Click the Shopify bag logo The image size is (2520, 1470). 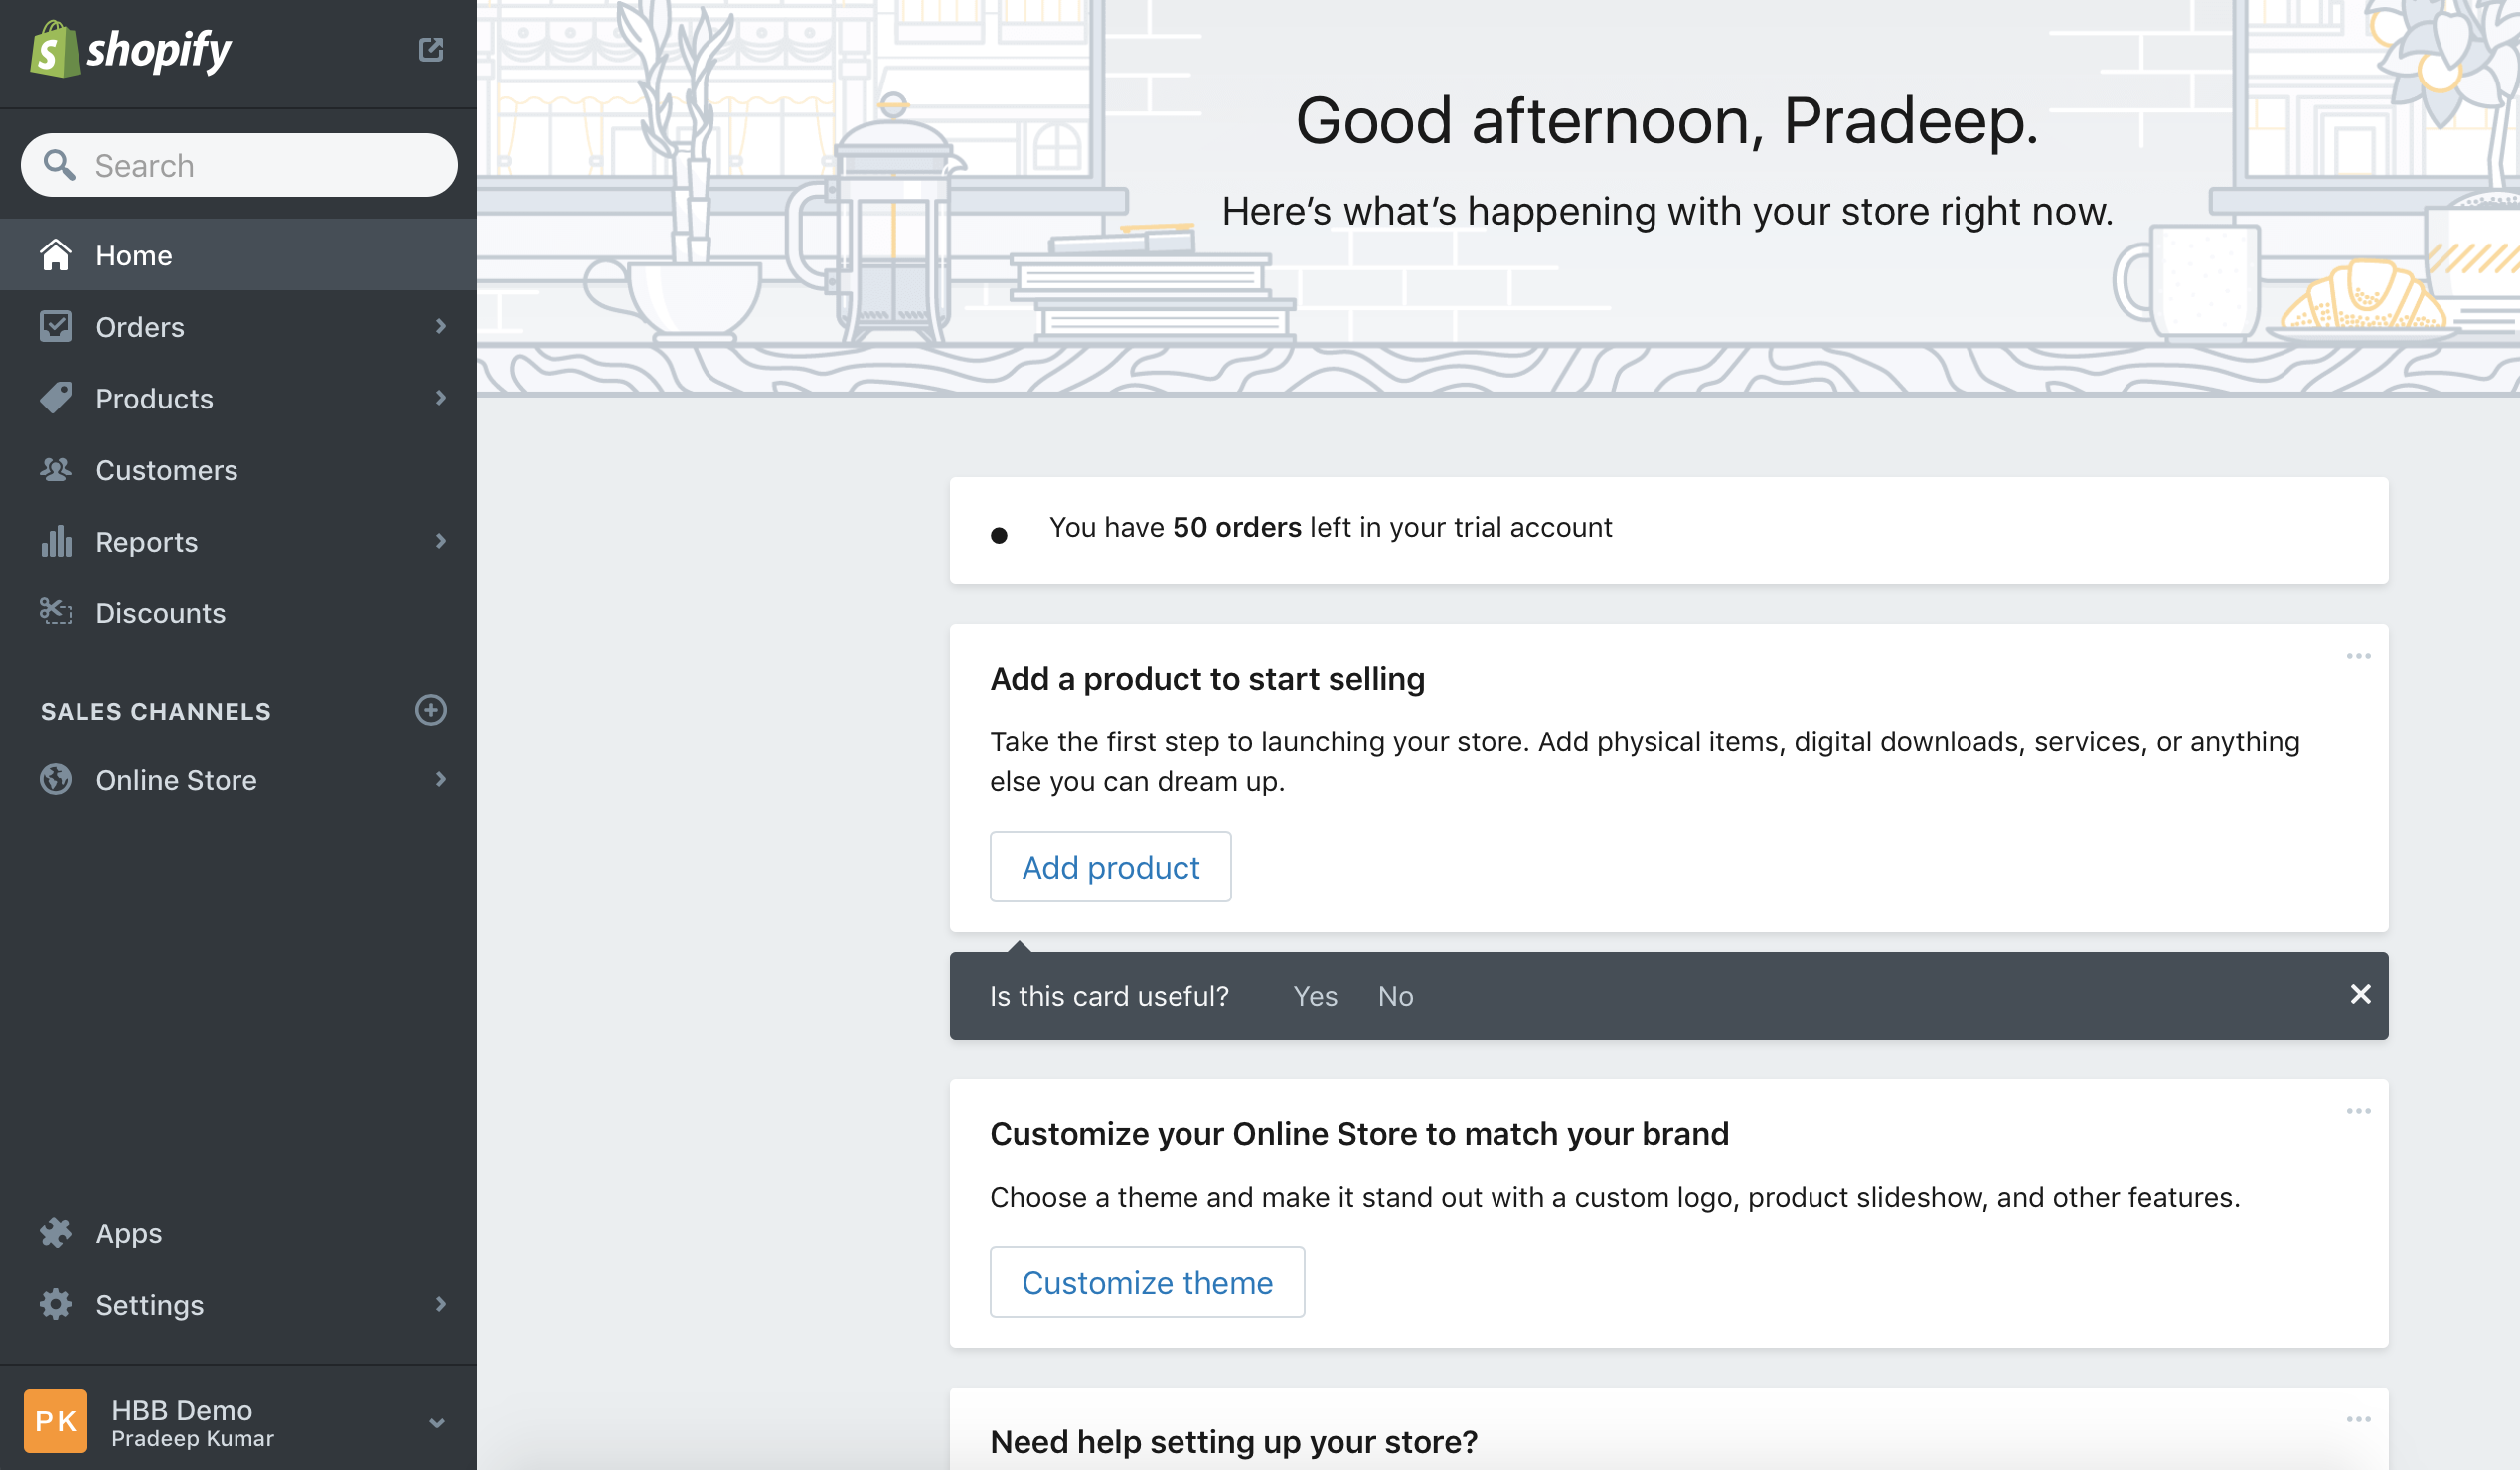click(54, 50)
